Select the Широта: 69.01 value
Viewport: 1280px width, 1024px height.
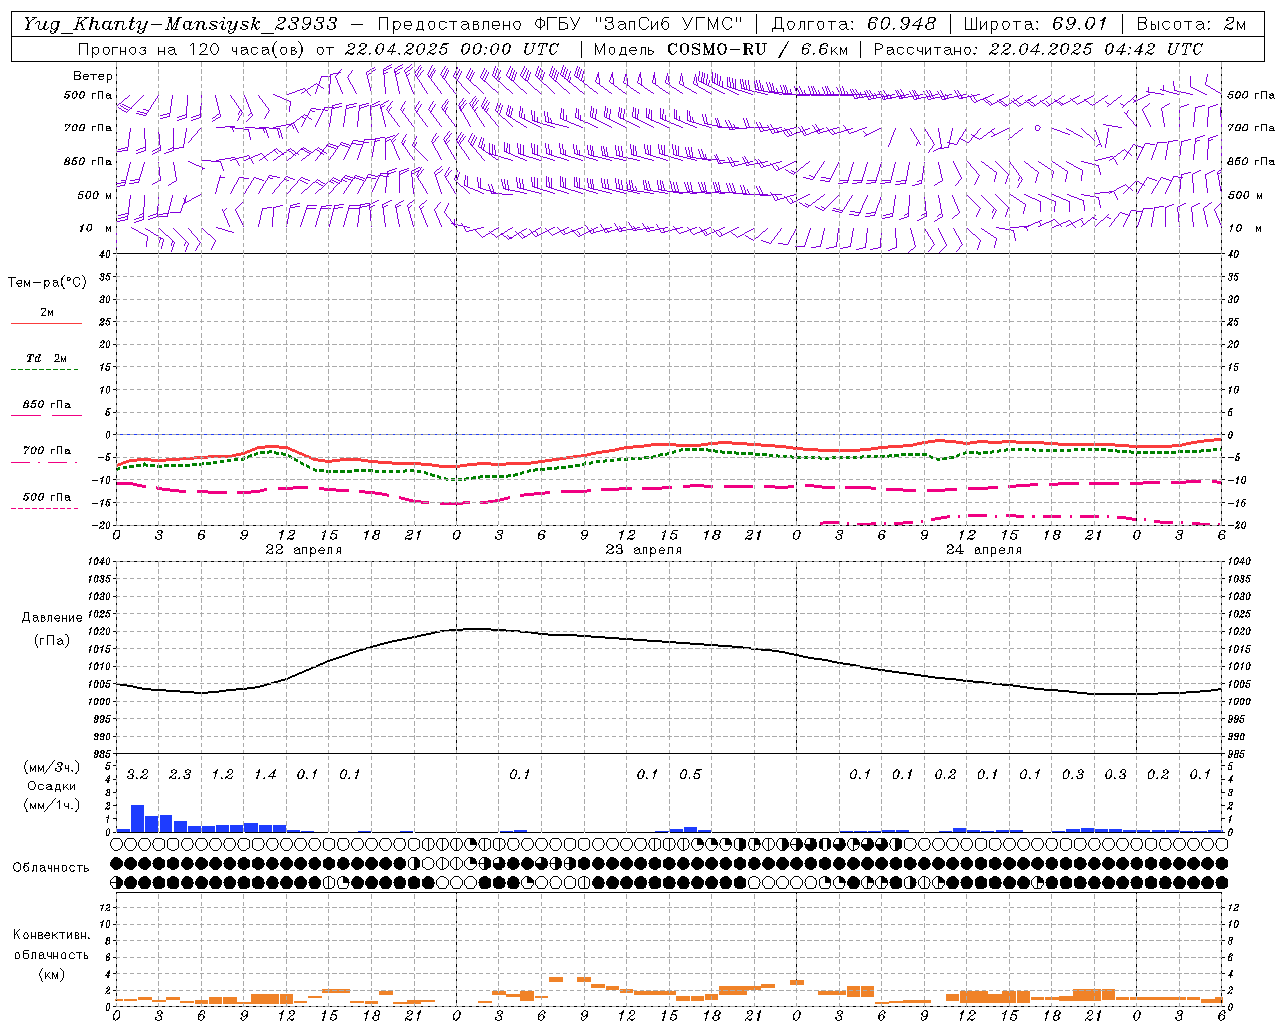pyautogui.click(x=1035, y=24)
